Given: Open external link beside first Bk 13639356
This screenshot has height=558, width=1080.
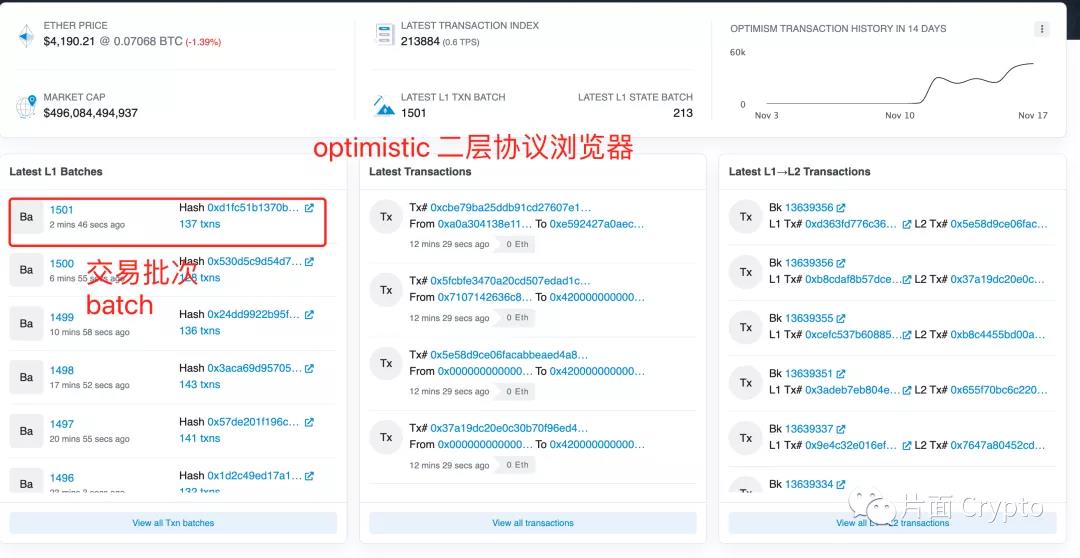Looking at the screenshot, I should click(x=841, y=207).
